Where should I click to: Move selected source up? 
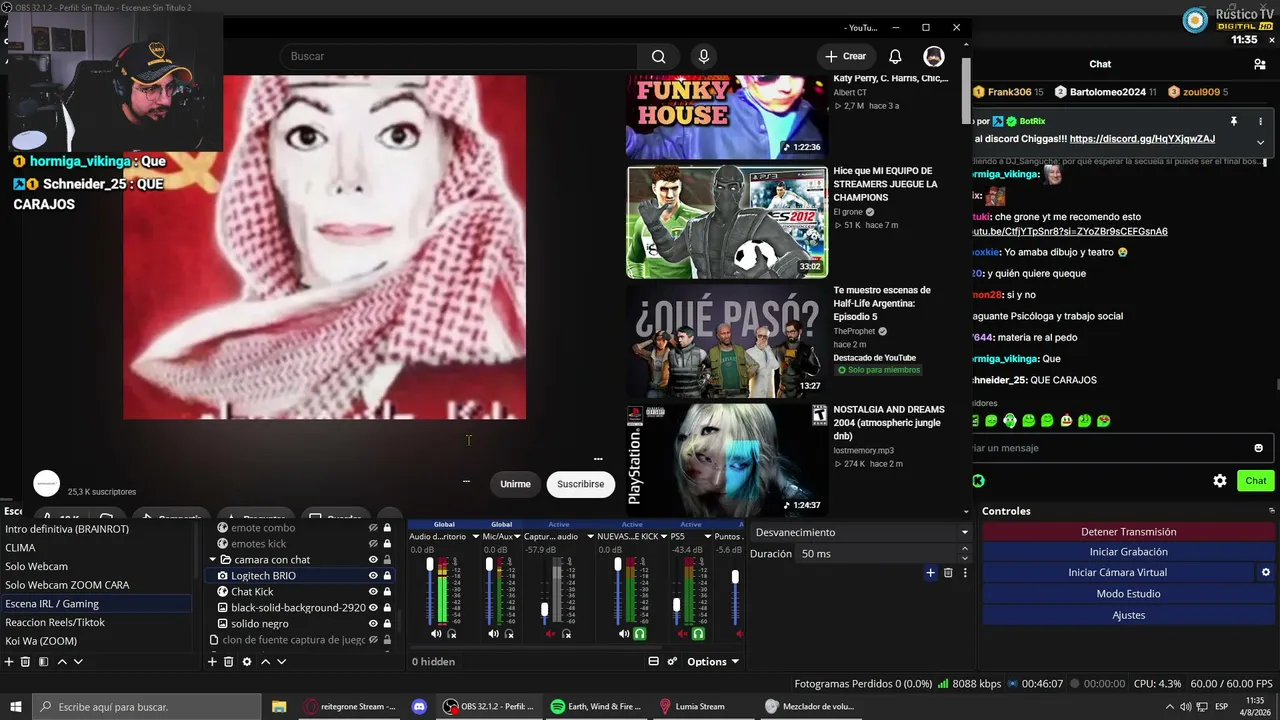tap(265, 662)
